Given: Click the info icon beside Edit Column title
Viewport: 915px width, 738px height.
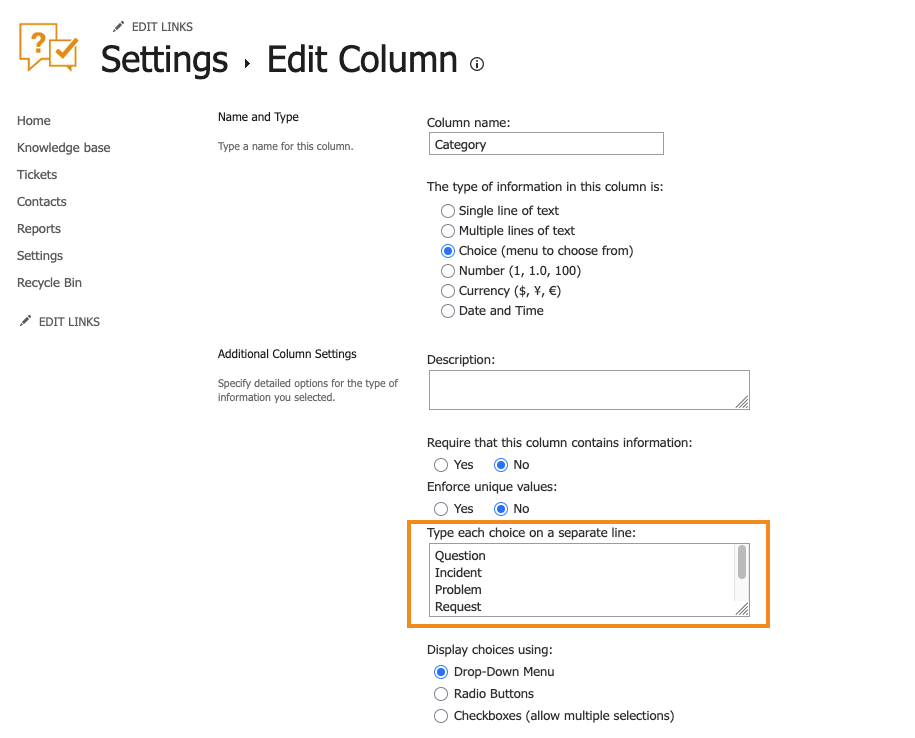Looking at the screenshot, I should (x=477, y=64).
